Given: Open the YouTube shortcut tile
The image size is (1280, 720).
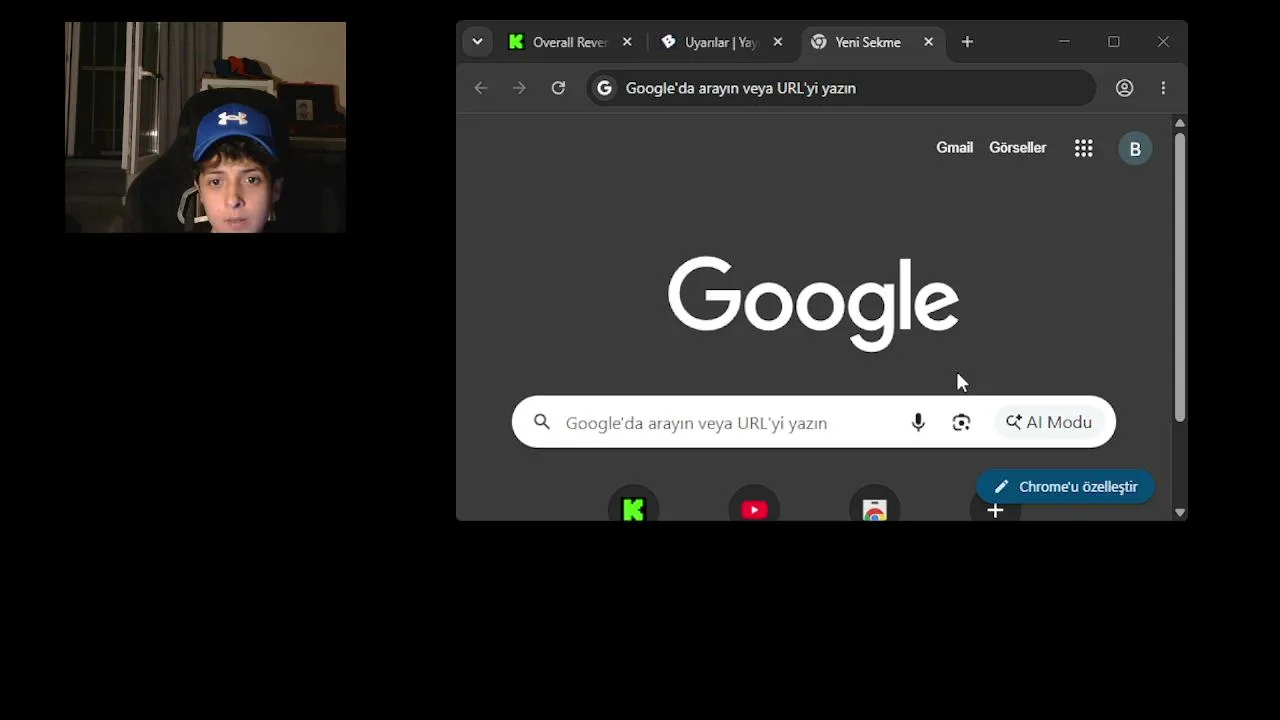Looking at the screenshot, I should [x=754, y=509].
